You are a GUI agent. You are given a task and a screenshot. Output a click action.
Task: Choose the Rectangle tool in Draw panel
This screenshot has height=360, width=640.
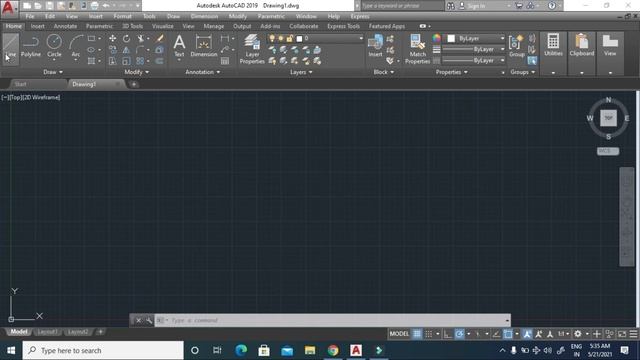(x=91, y=38)
